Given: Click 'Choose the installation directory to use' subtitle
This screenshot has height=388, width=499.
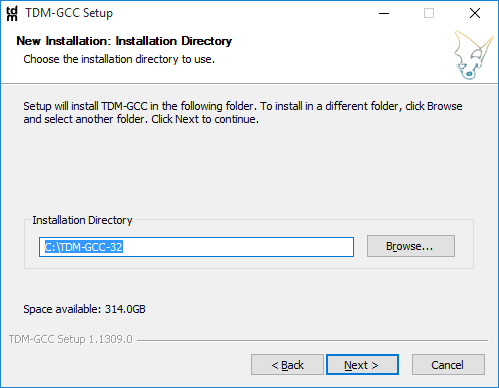Looking at the screenshot, I should (119, 59).
